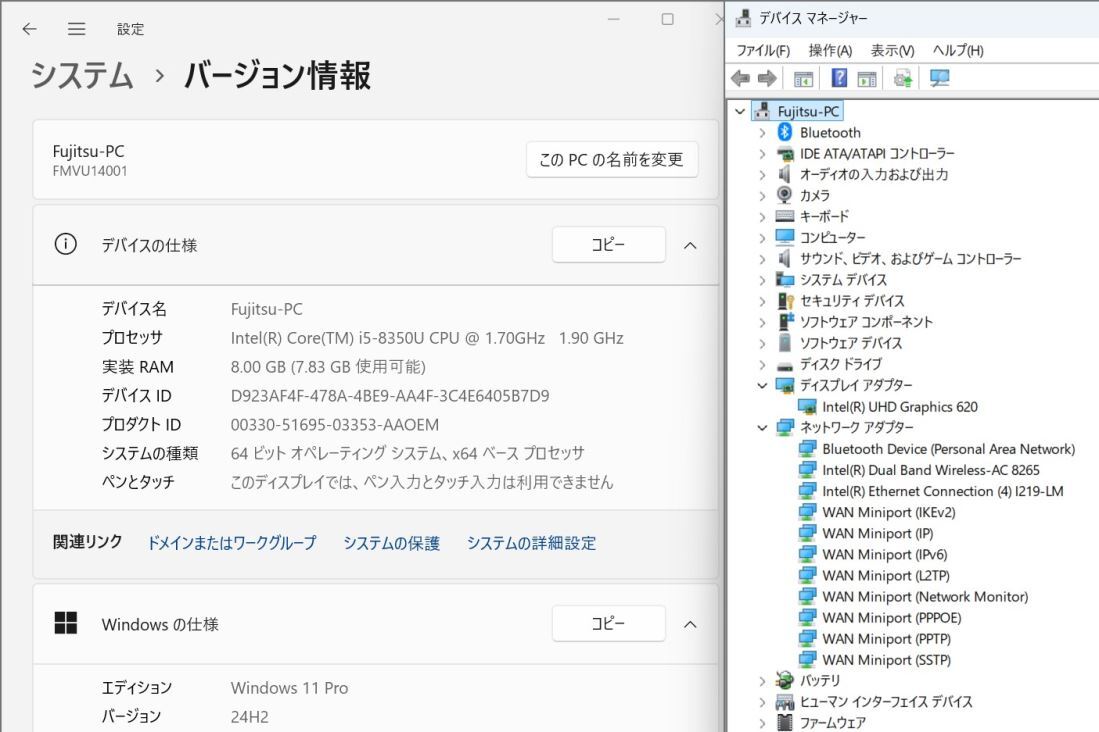Open the blue help toolbar icon

click(x=839, y=78)
